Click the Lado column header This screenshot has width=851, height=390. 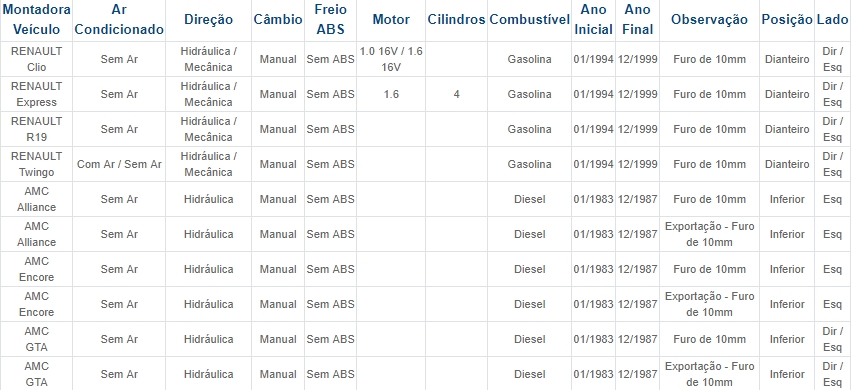[833, 20]
